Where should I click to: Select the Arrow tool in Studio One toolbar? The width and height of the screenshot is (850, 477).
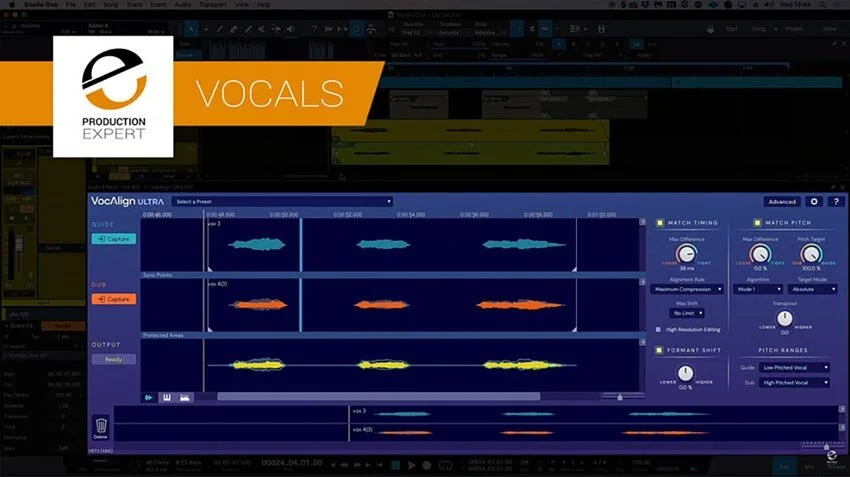tap(191, 29)
